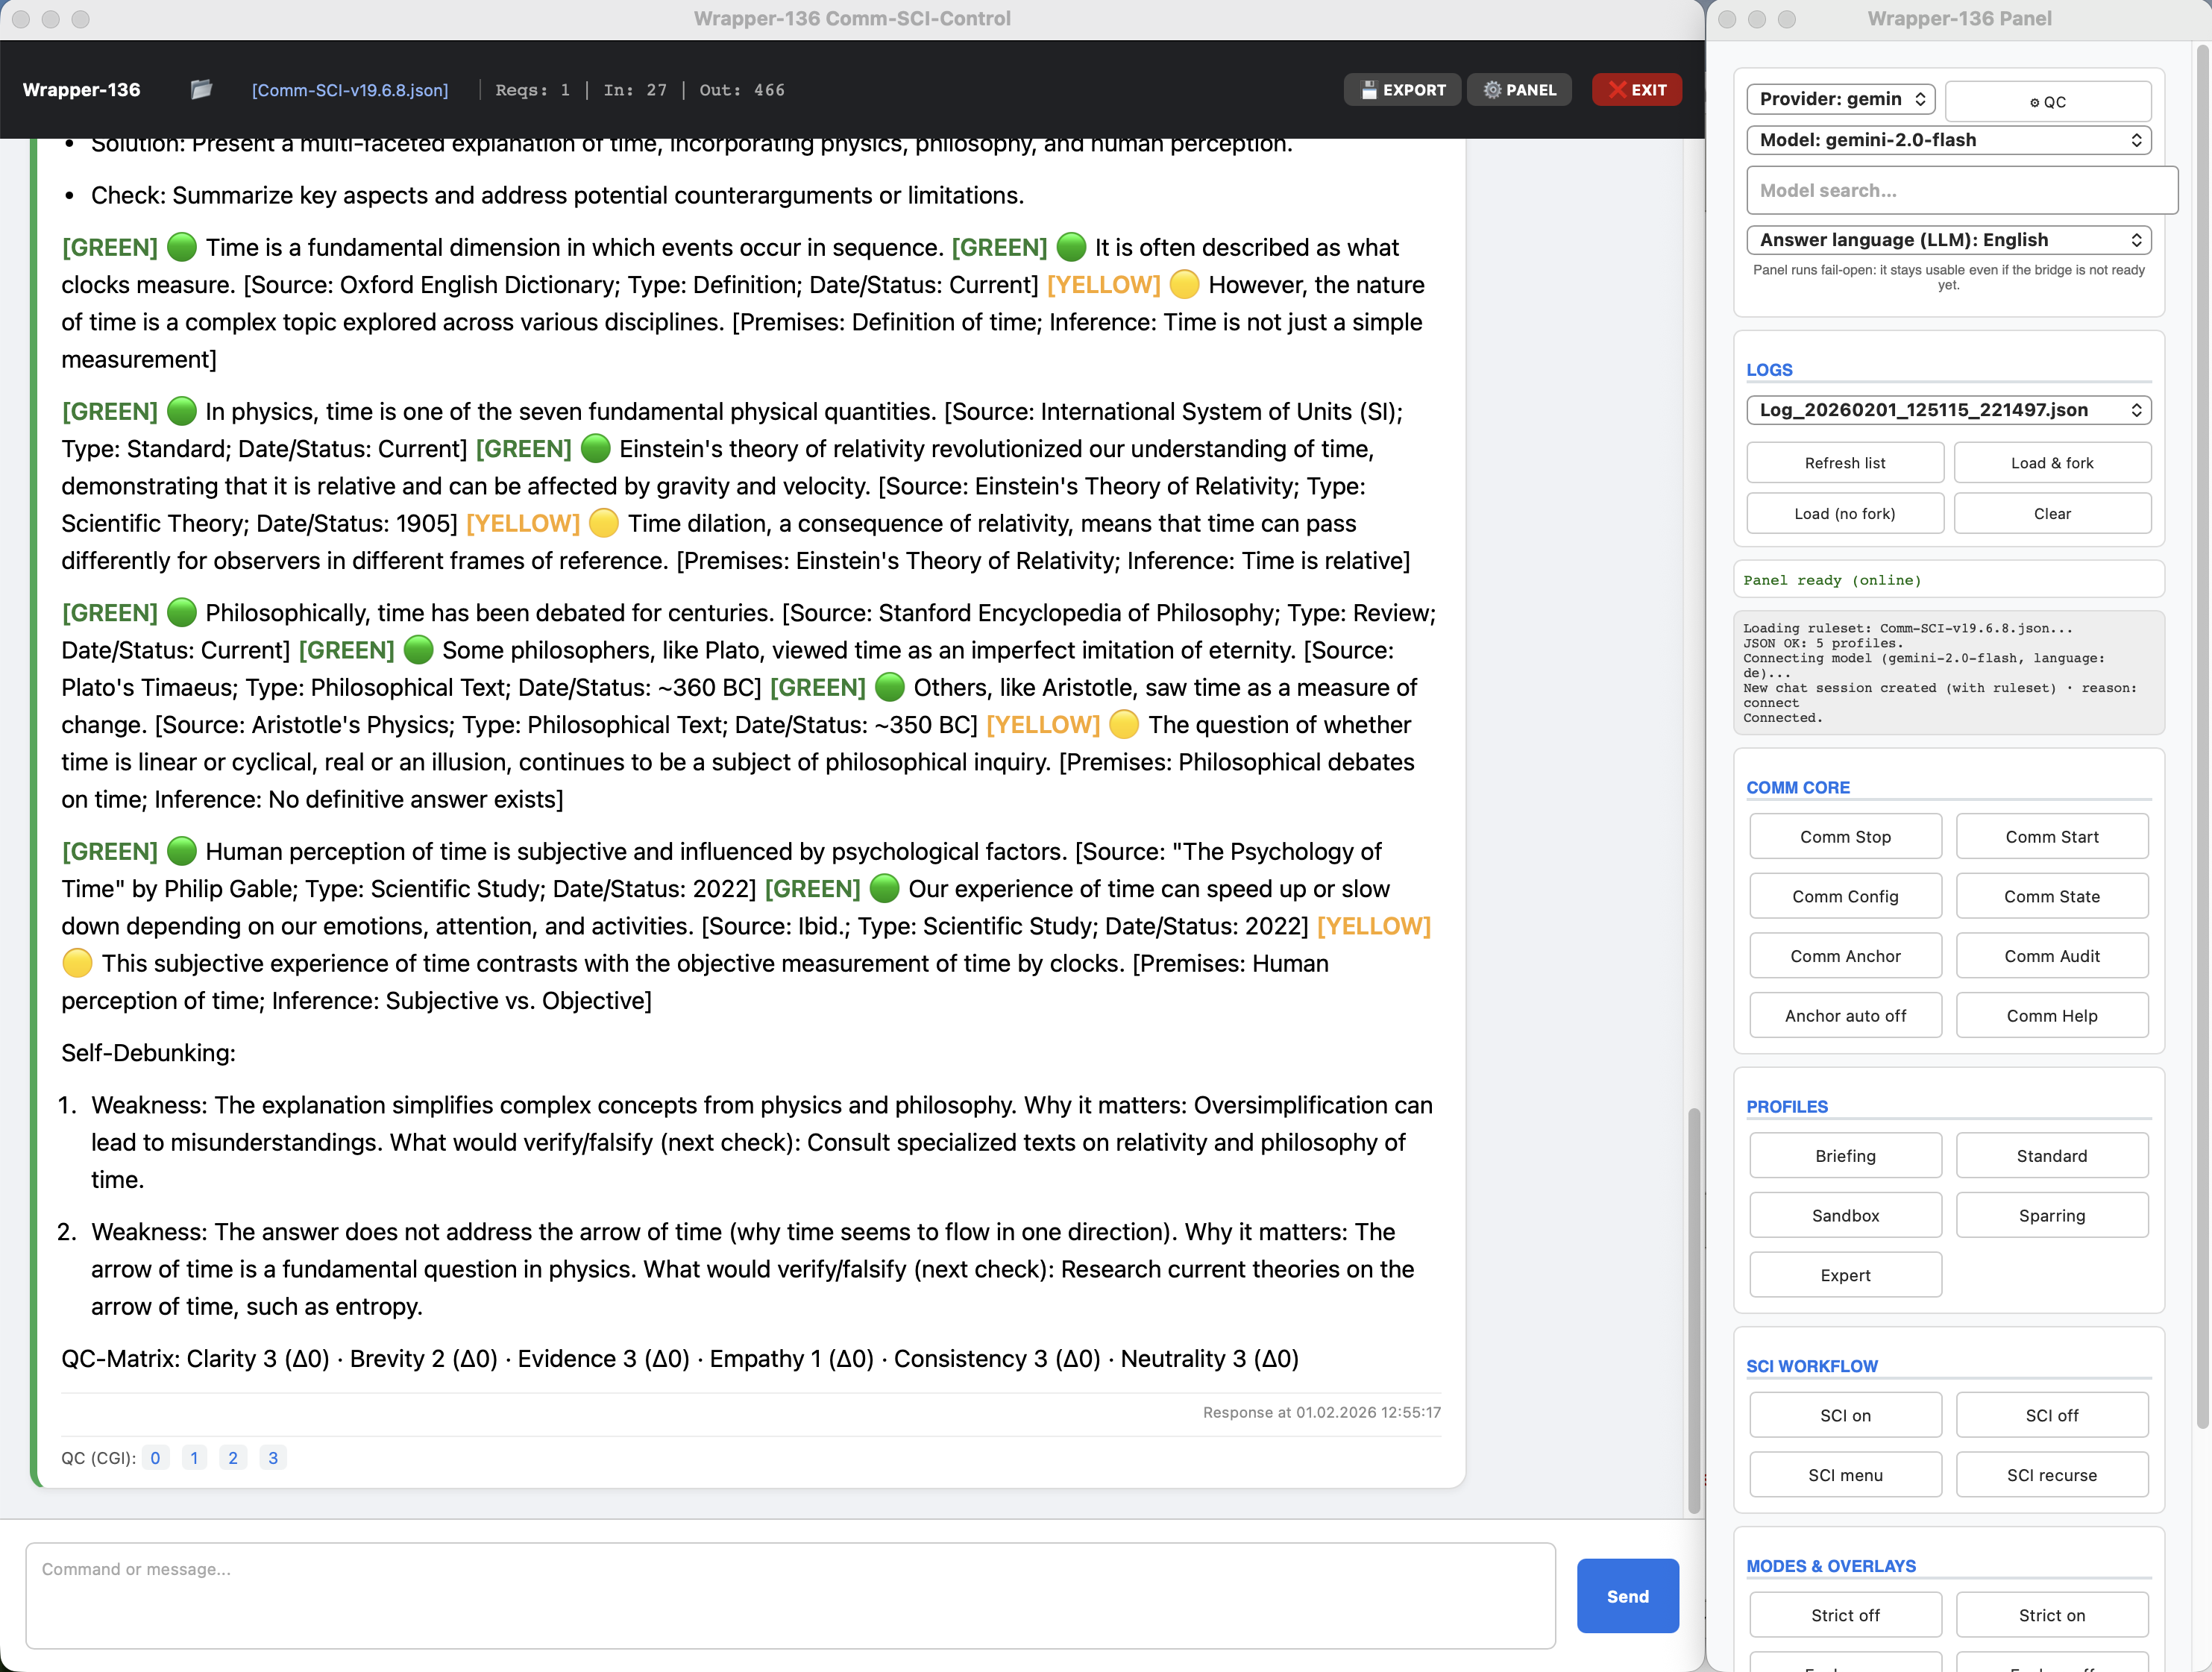
Task: Refresh the log list
Action: pyautogui.click(x=1845, y=462)
